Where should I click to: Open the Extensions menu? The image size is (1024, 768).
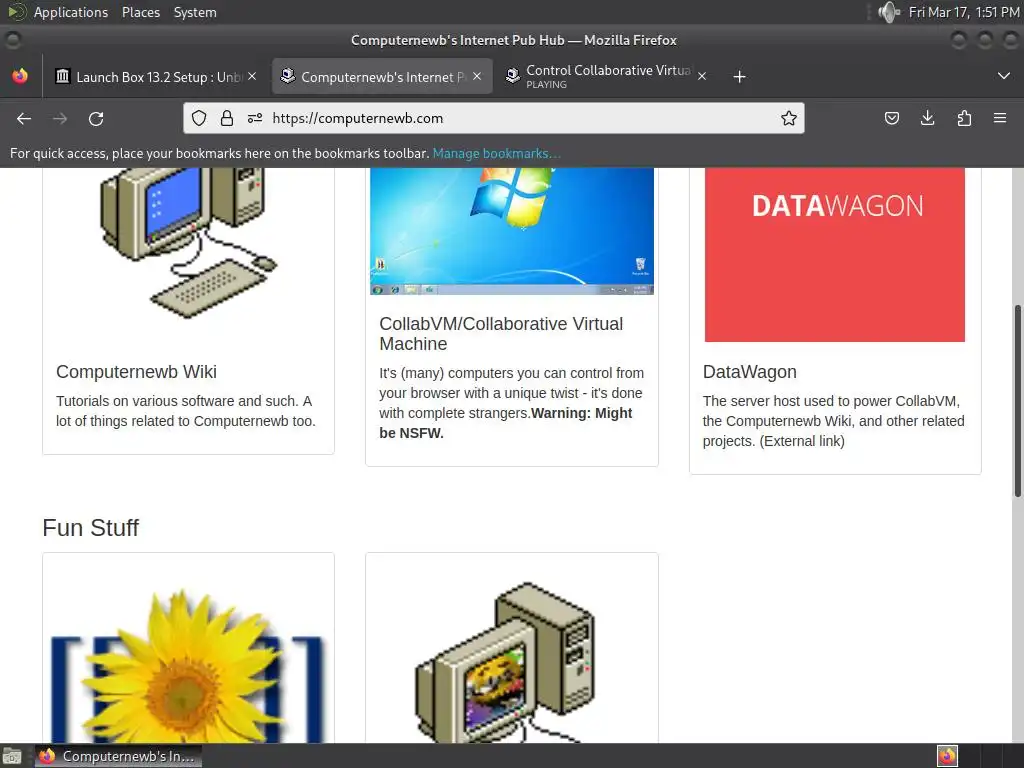click(964, 118)
